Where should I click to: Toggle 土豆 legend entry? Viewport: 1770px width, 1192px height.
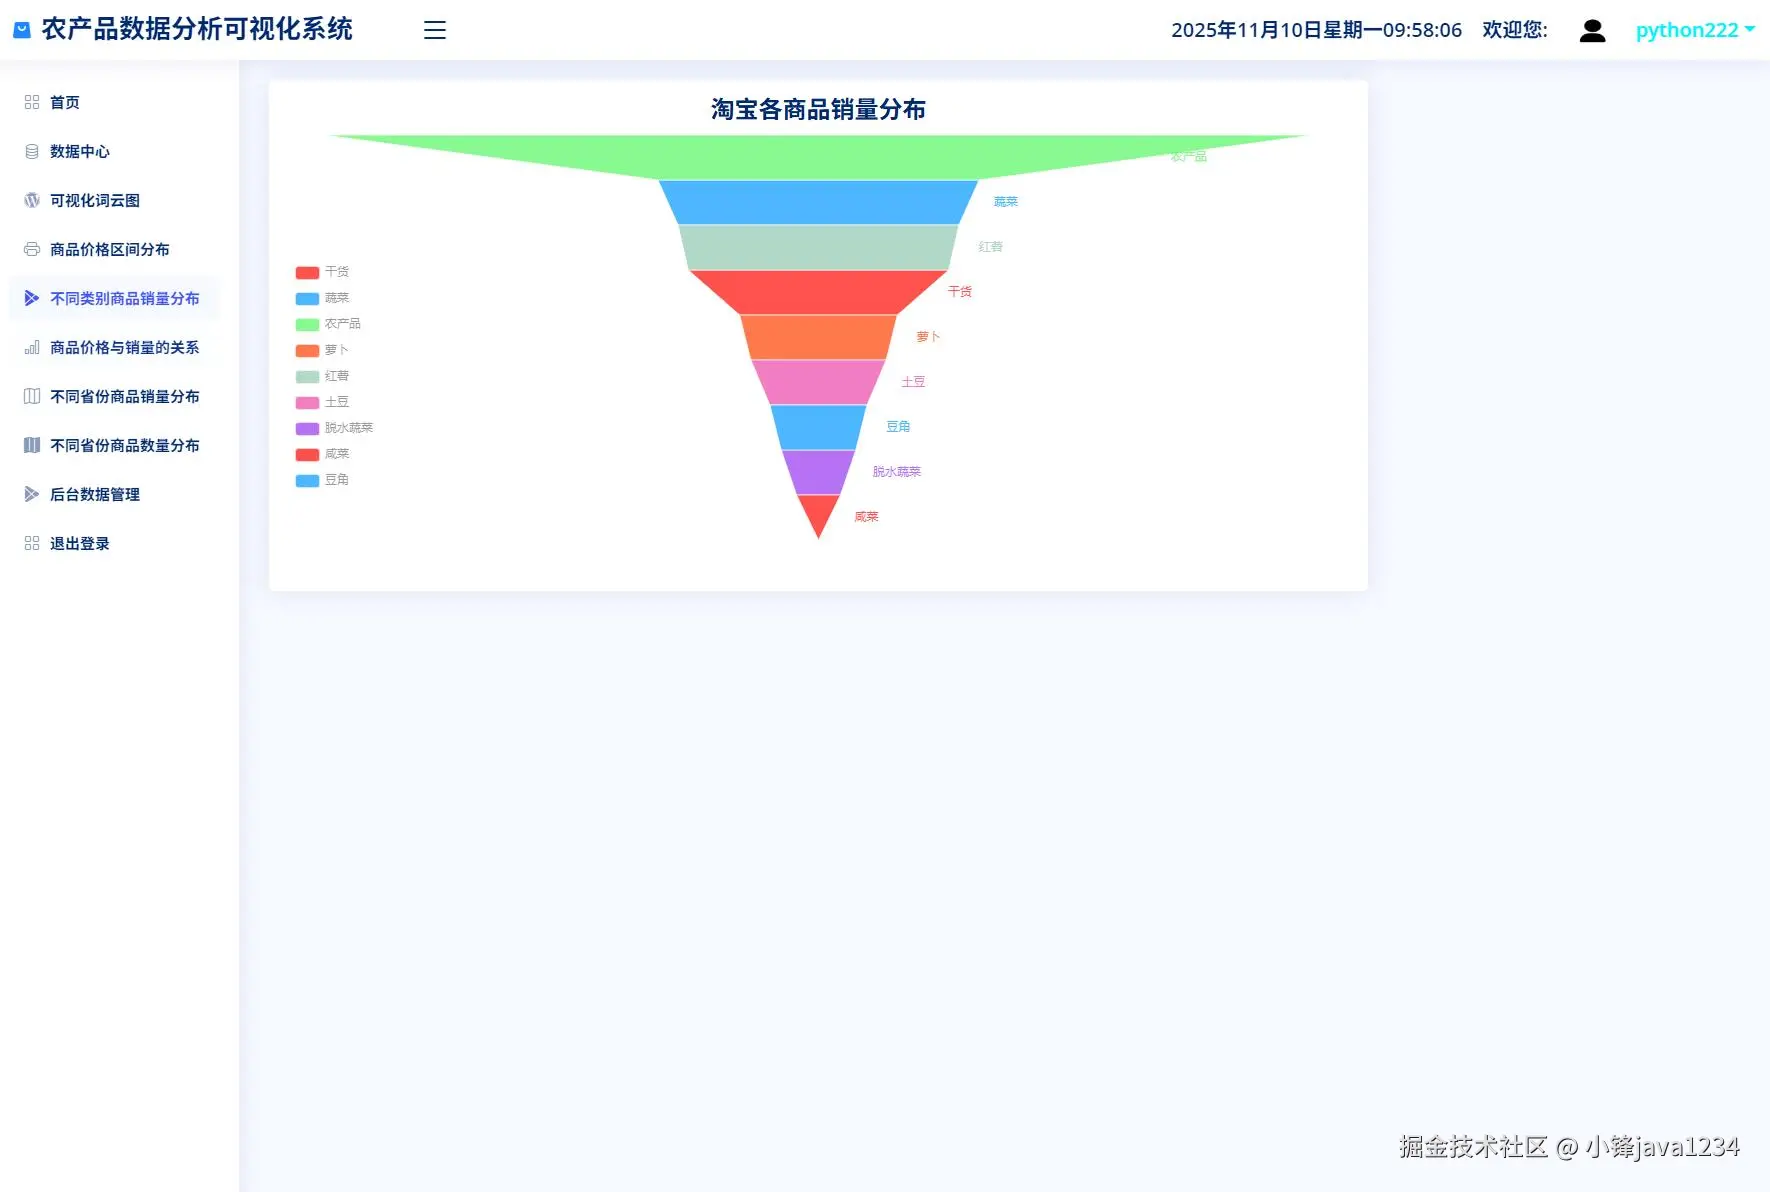[322, 402]
